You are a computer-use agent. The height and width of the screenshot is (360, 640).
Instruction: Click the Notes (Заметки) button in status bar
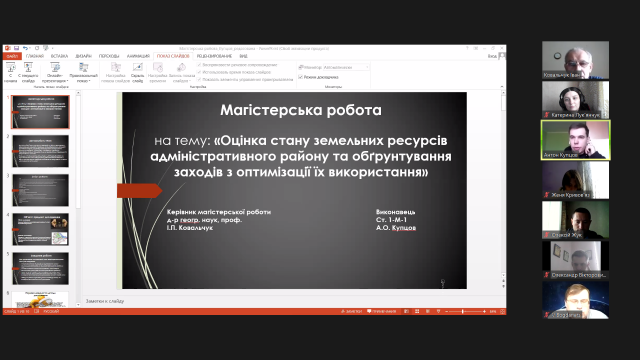tap(351, 311)
